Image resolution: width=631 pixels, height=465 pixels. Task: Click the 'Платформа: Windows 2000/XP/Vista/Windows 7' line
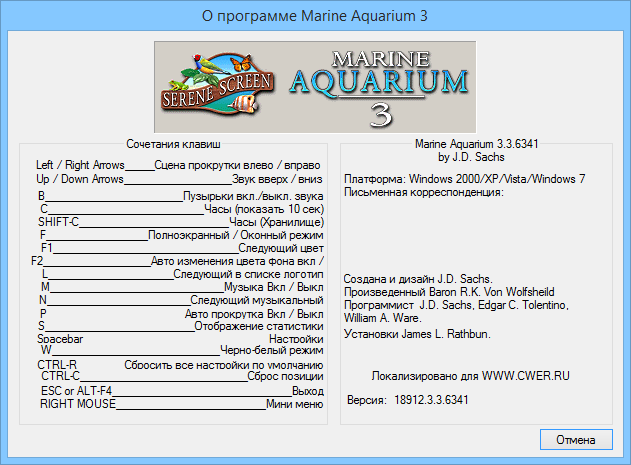point(464,179)
